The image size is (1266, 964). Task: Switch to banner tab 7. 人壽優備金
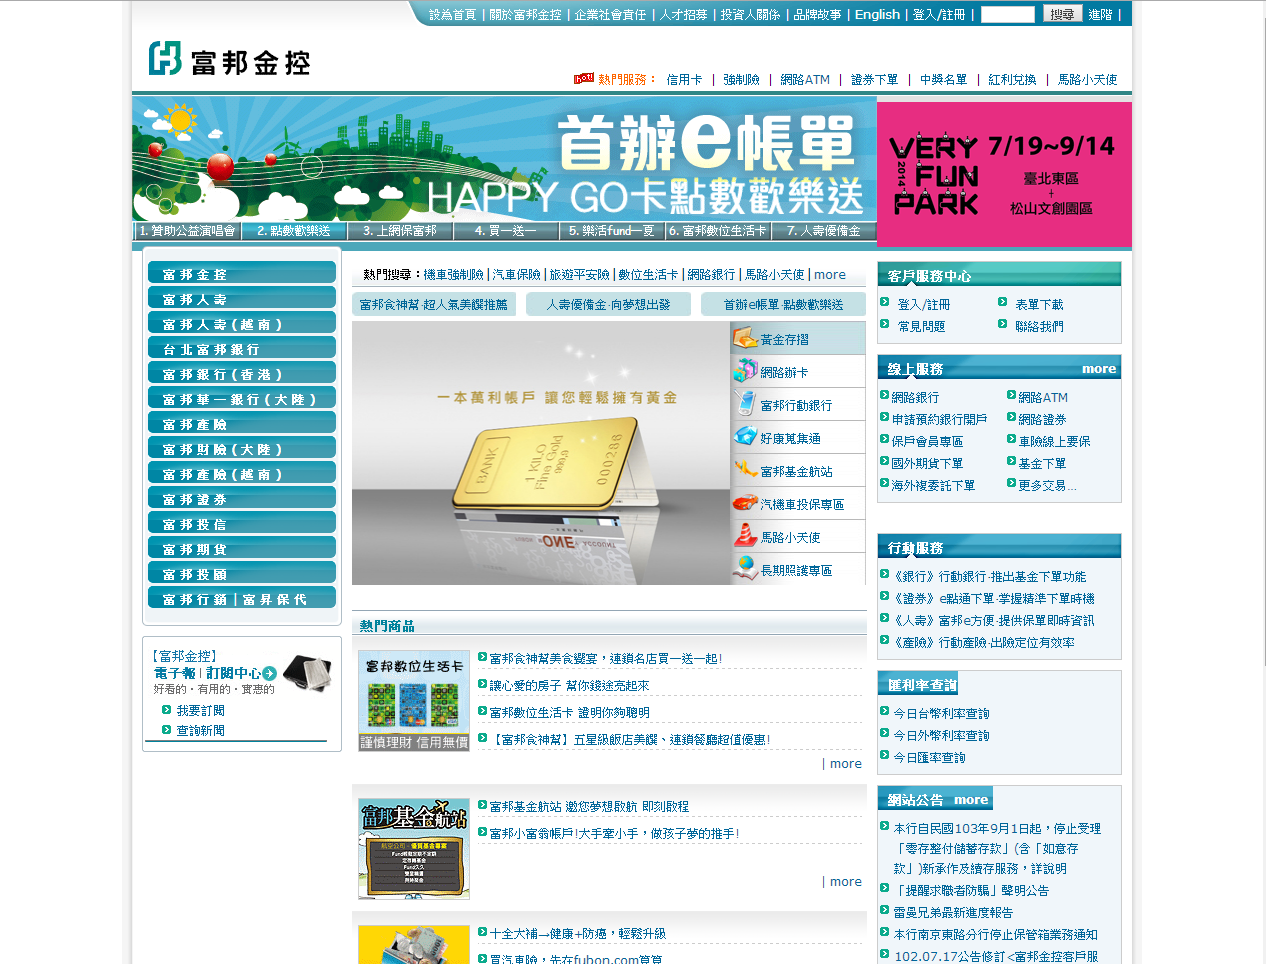pos(824,231)
